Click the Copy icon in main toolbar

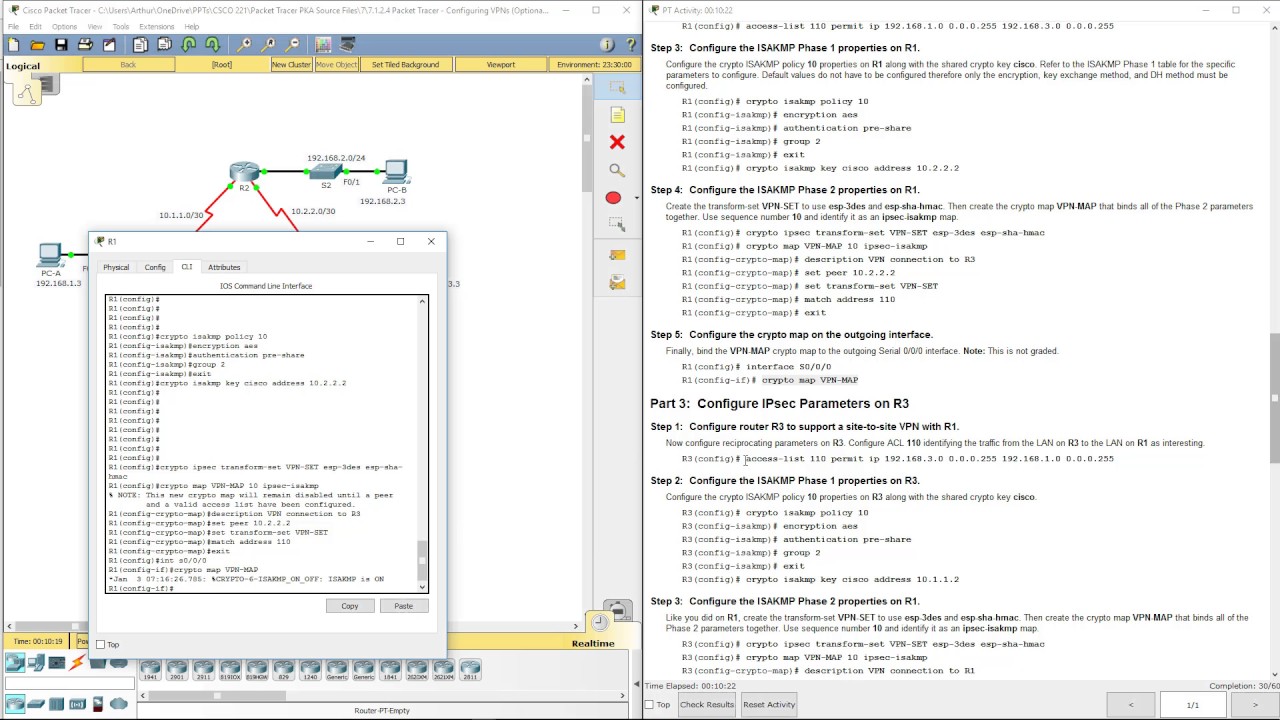[140, 45]
